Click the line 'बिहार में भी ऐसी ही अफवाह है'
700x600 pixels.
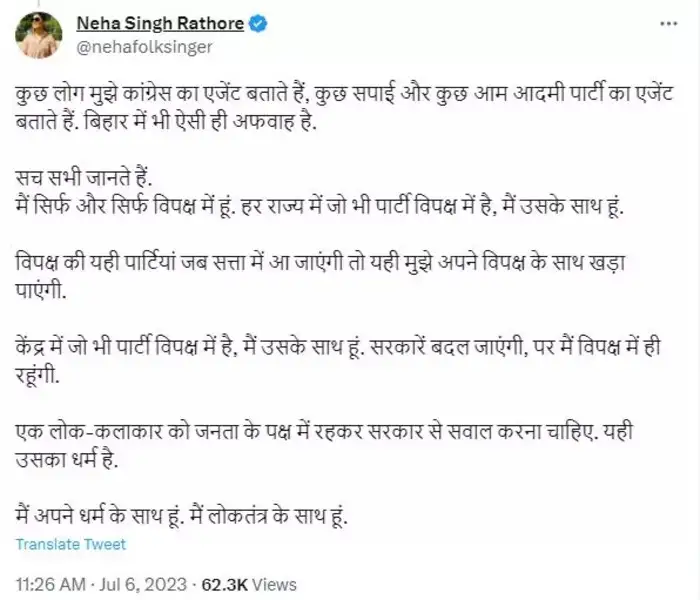tap(200, 122)
